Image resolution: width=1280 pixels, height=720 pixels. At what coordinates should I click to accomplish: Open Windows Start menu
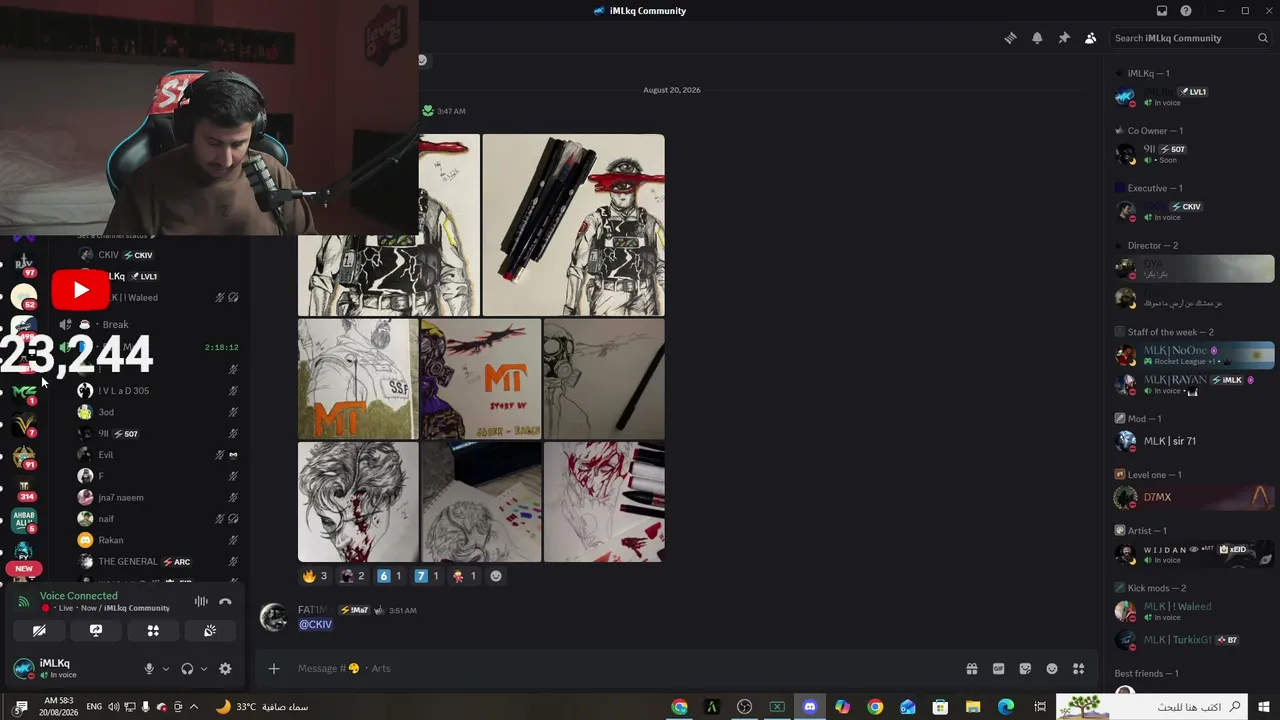[x=1266, y=707]
